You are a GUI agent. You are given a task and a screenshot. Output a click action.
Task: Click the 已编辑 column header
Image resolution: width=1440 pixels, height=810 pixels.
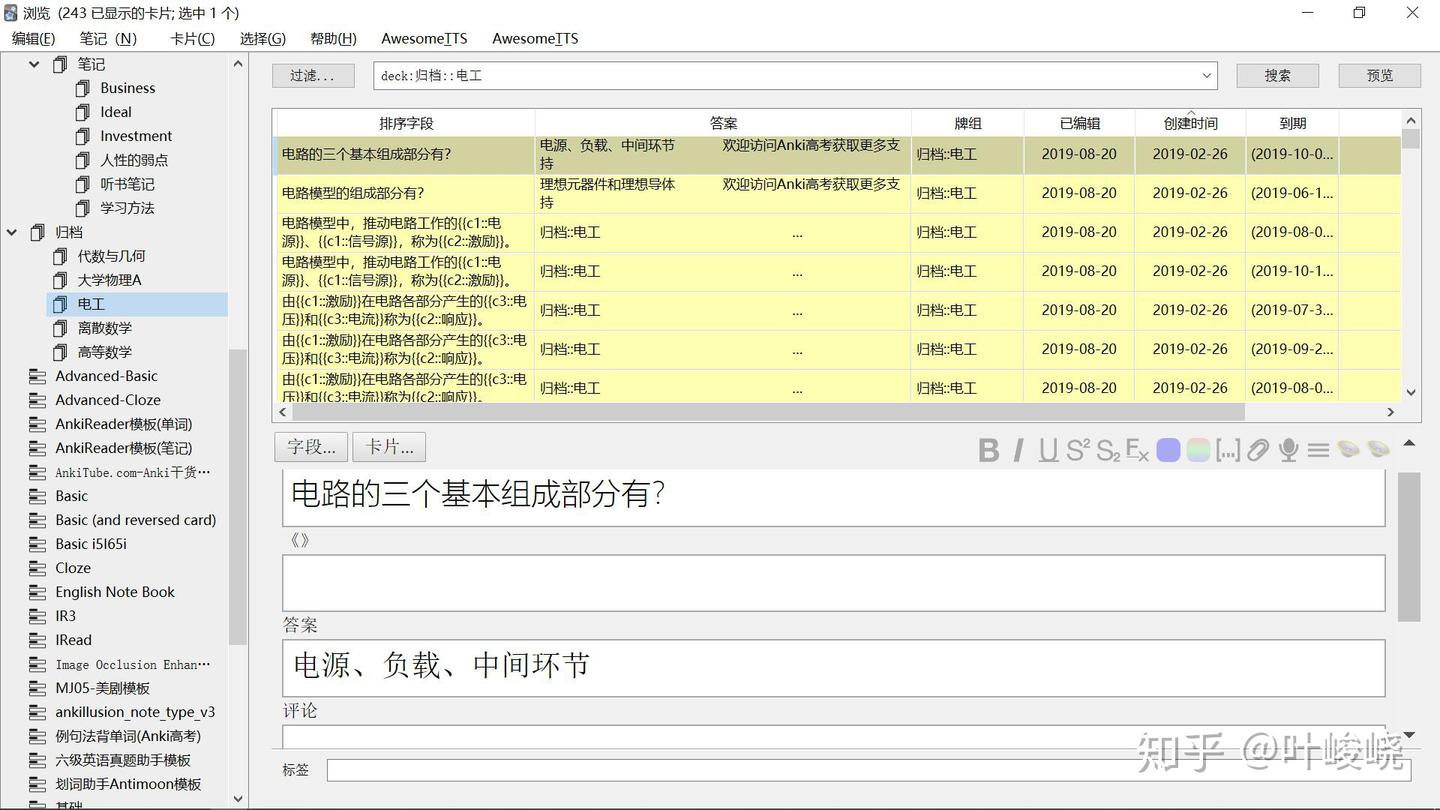click(x=1080, y=123)
